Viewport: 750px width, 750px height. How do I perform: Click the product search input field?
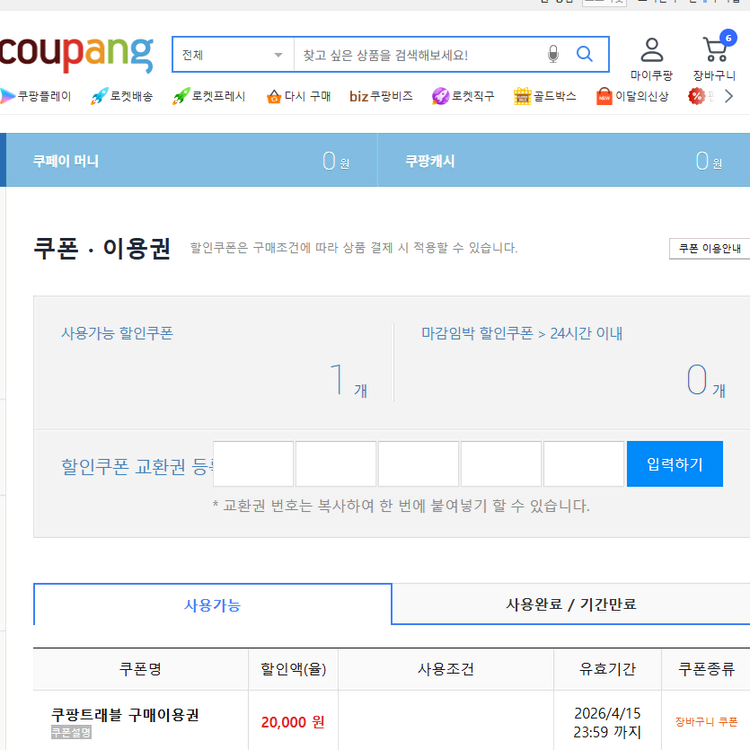pos(420,55)
